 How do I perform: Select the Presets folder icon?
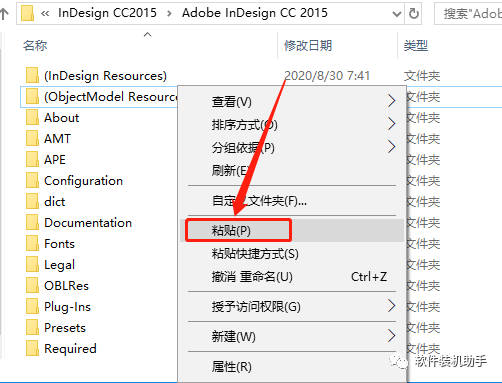click(x=32, y=328)
